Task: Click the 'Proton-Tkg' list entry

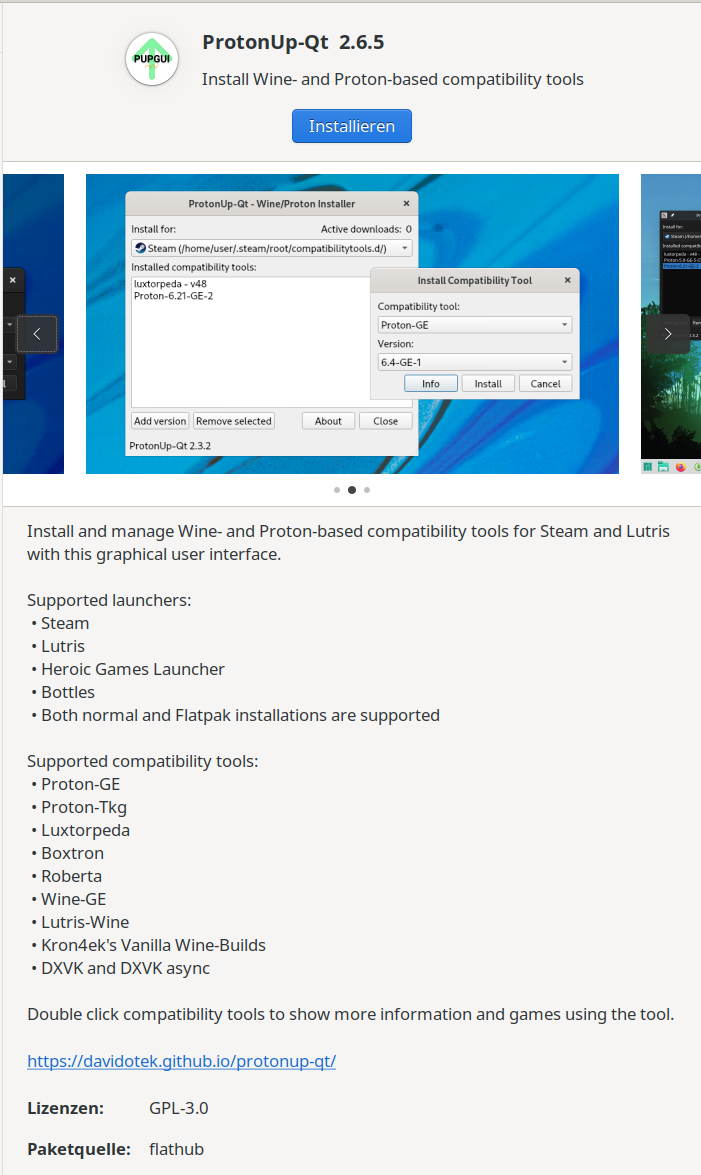Action: [x=84, y=808]
